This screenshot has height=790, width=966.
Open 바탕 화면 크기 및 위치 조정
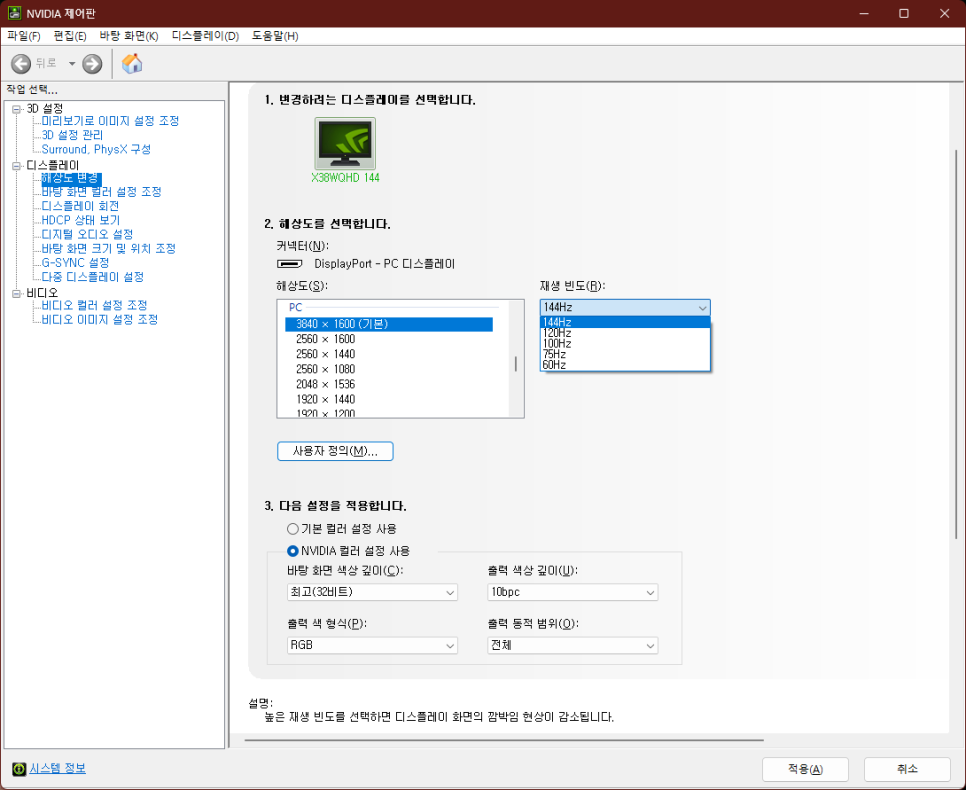click(108, 248)
